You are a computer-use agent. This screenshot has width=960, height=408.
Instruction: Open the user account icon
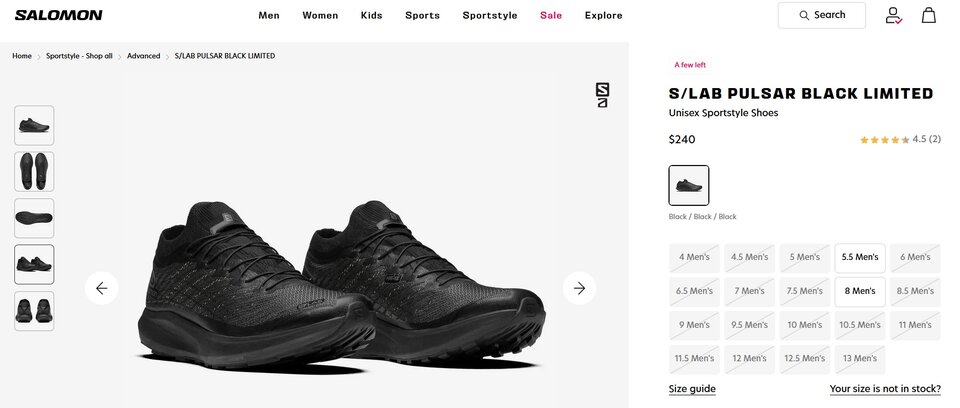coord(893,15)
